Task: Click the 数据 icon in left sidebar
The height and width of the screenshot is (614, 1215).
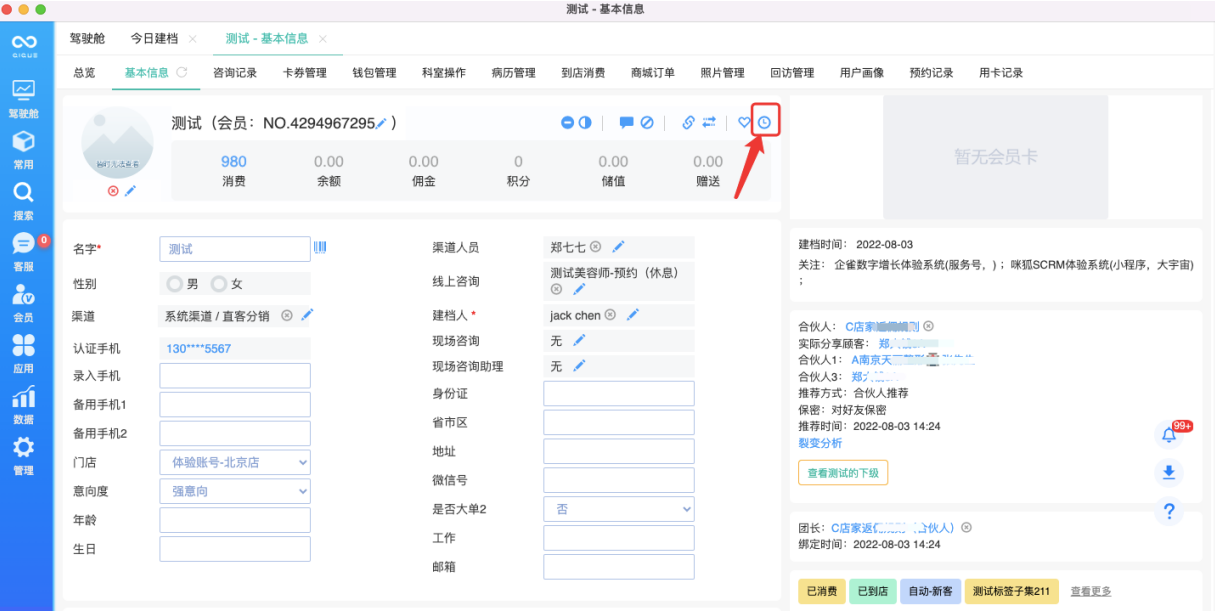Action: (22, 398)
